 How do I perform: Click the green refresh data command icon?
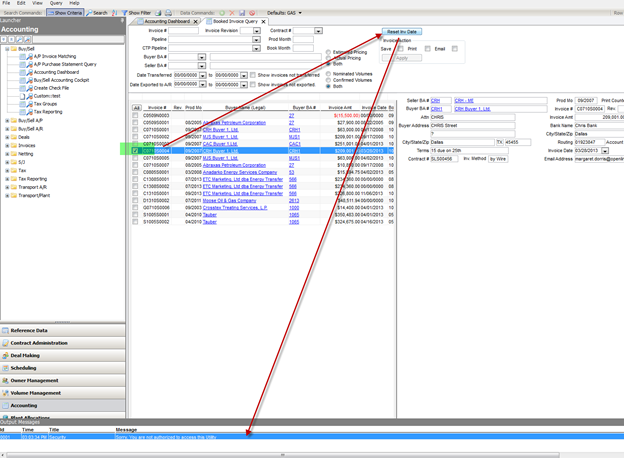[x=222, y=13]
